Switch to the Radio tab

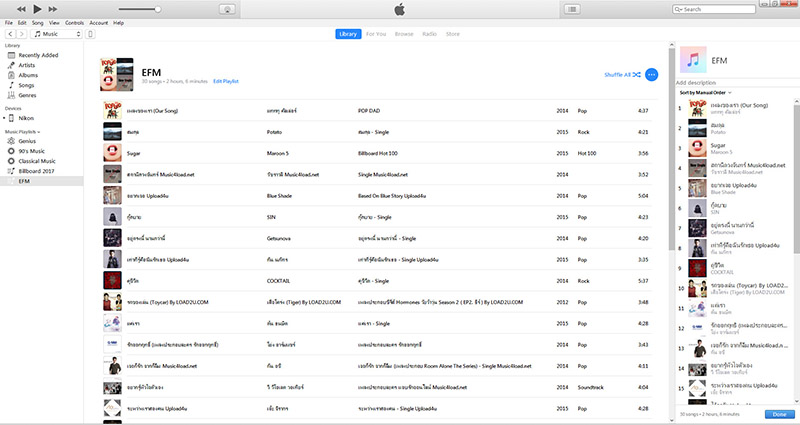point(430,34)
